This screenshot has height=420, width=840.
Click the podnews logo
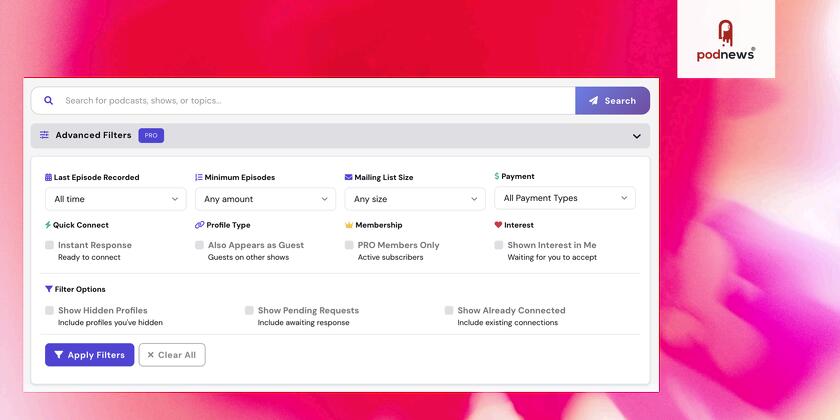point(726,40)
